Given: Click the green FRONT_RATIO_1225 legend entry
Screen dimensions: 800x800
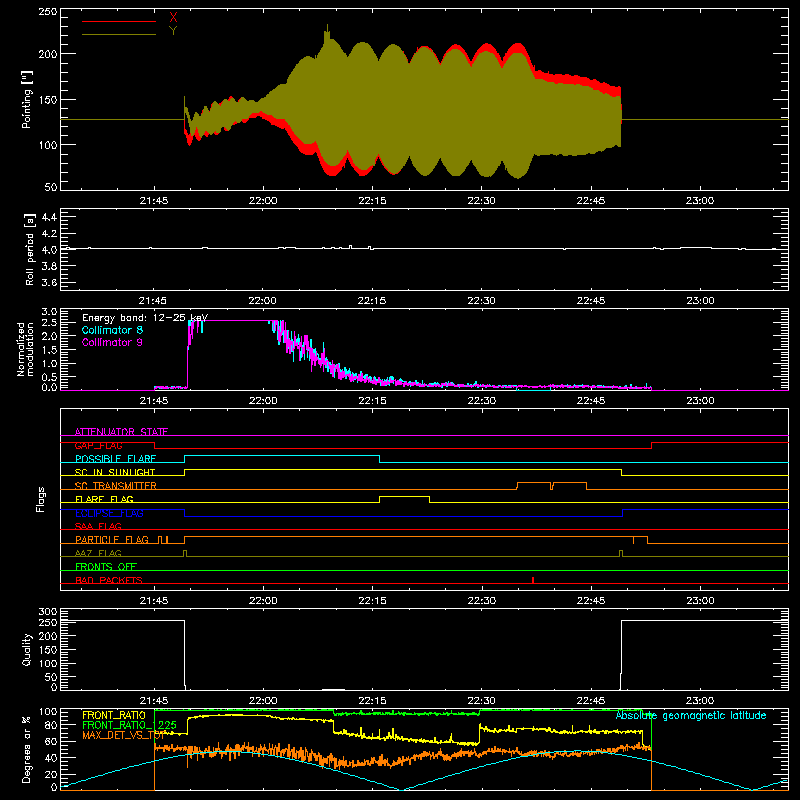Looking at the screenshot, I should click(x=129, y=724).
